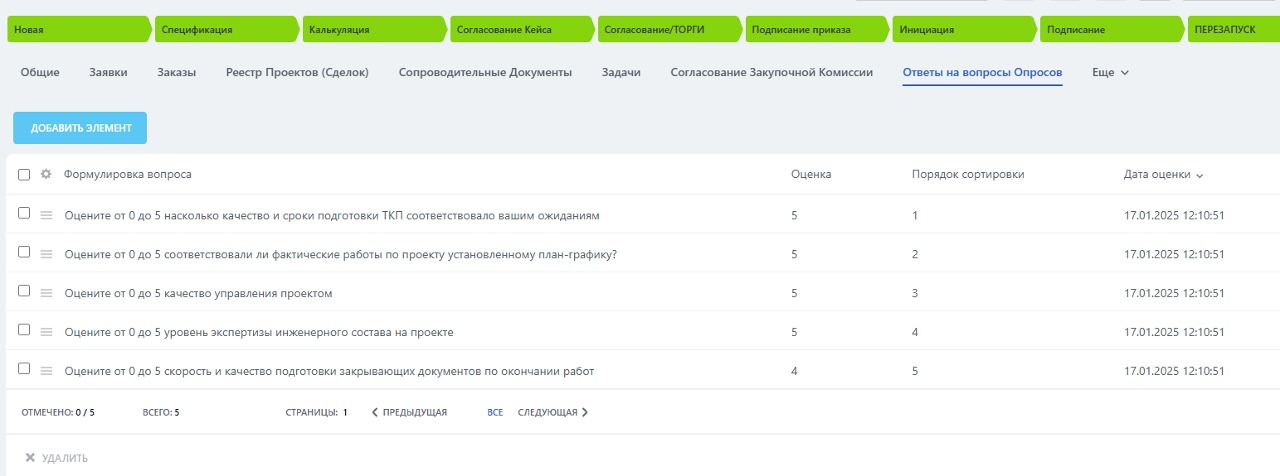1280x476 pixels.
Task: Click the Оценка value 4 cell
Action: pyautogui.click(x=794, y=371)
